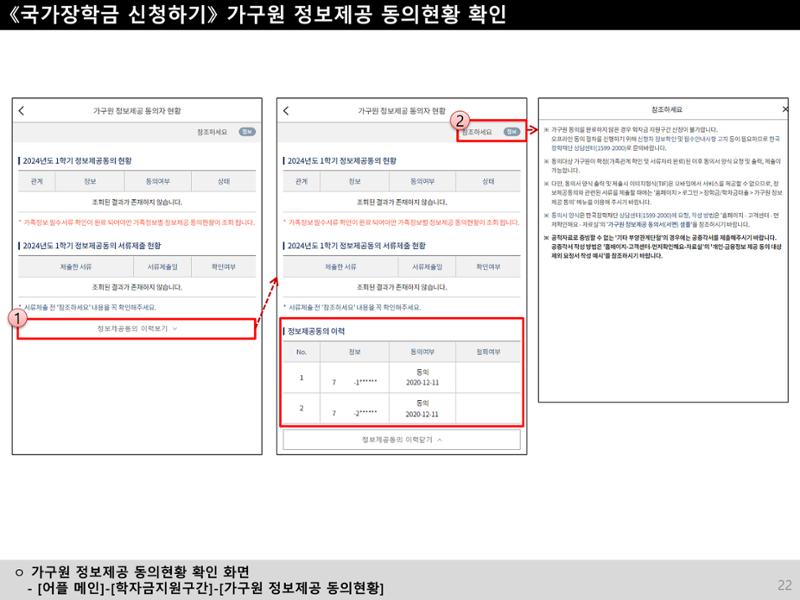Viewport: 800px width, 600px height.
Task: Click the bold 공적자료로 증빙할 수 없는 notice paragraph
Action: pyautogui.click(x=663, y=246)
